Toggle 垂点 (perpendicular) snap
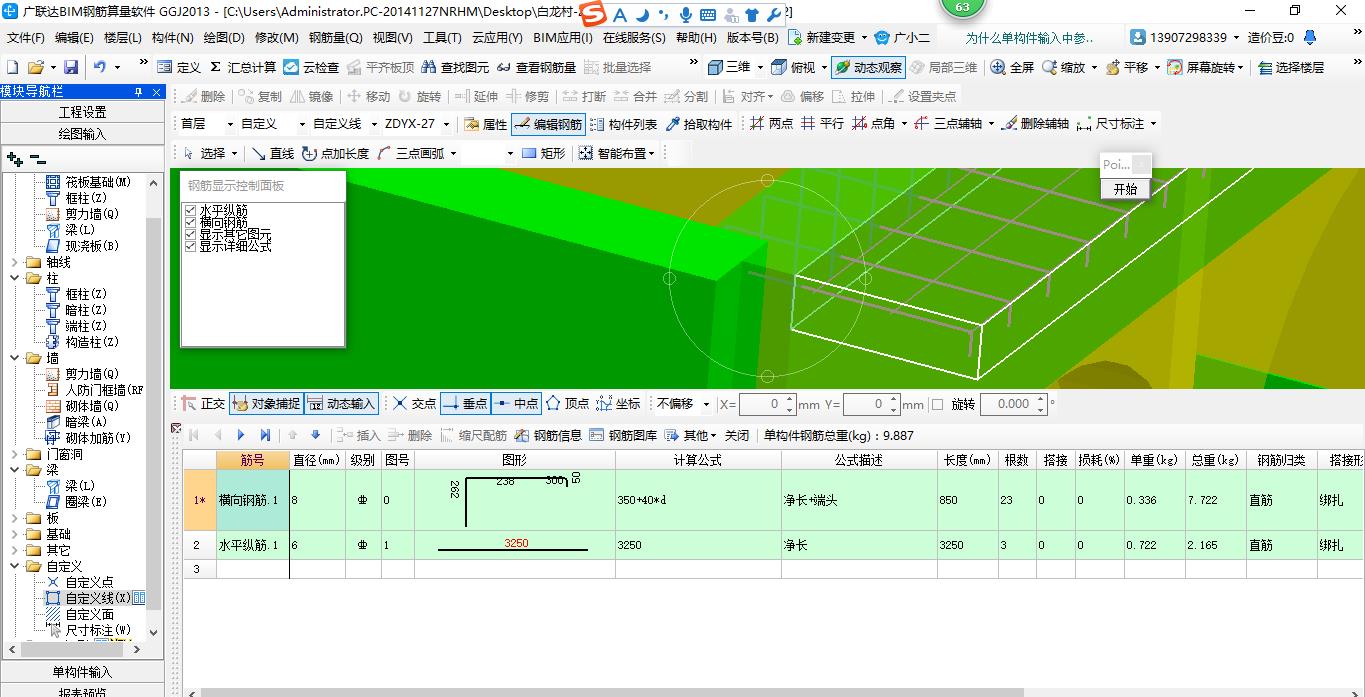 [465, 404]
